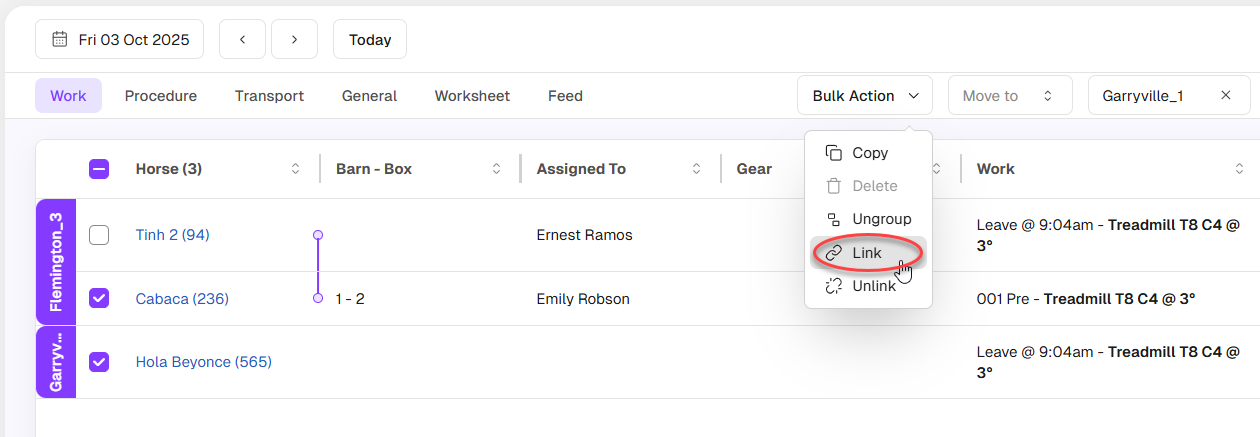Uncheck the Hola Beyonce row checkbox
This screenshot has width=1260, height=437.
click(99, 362)
